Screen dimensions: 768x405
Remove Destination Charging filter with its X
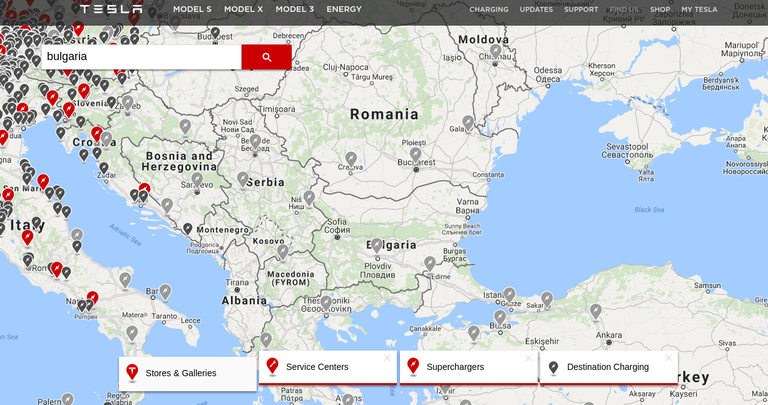click(x=668, y=358)
